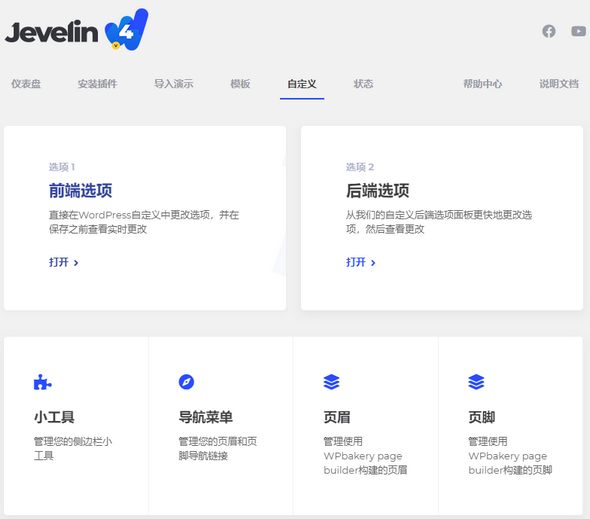Open the 导入演示 tab

(x=173, y=84)
